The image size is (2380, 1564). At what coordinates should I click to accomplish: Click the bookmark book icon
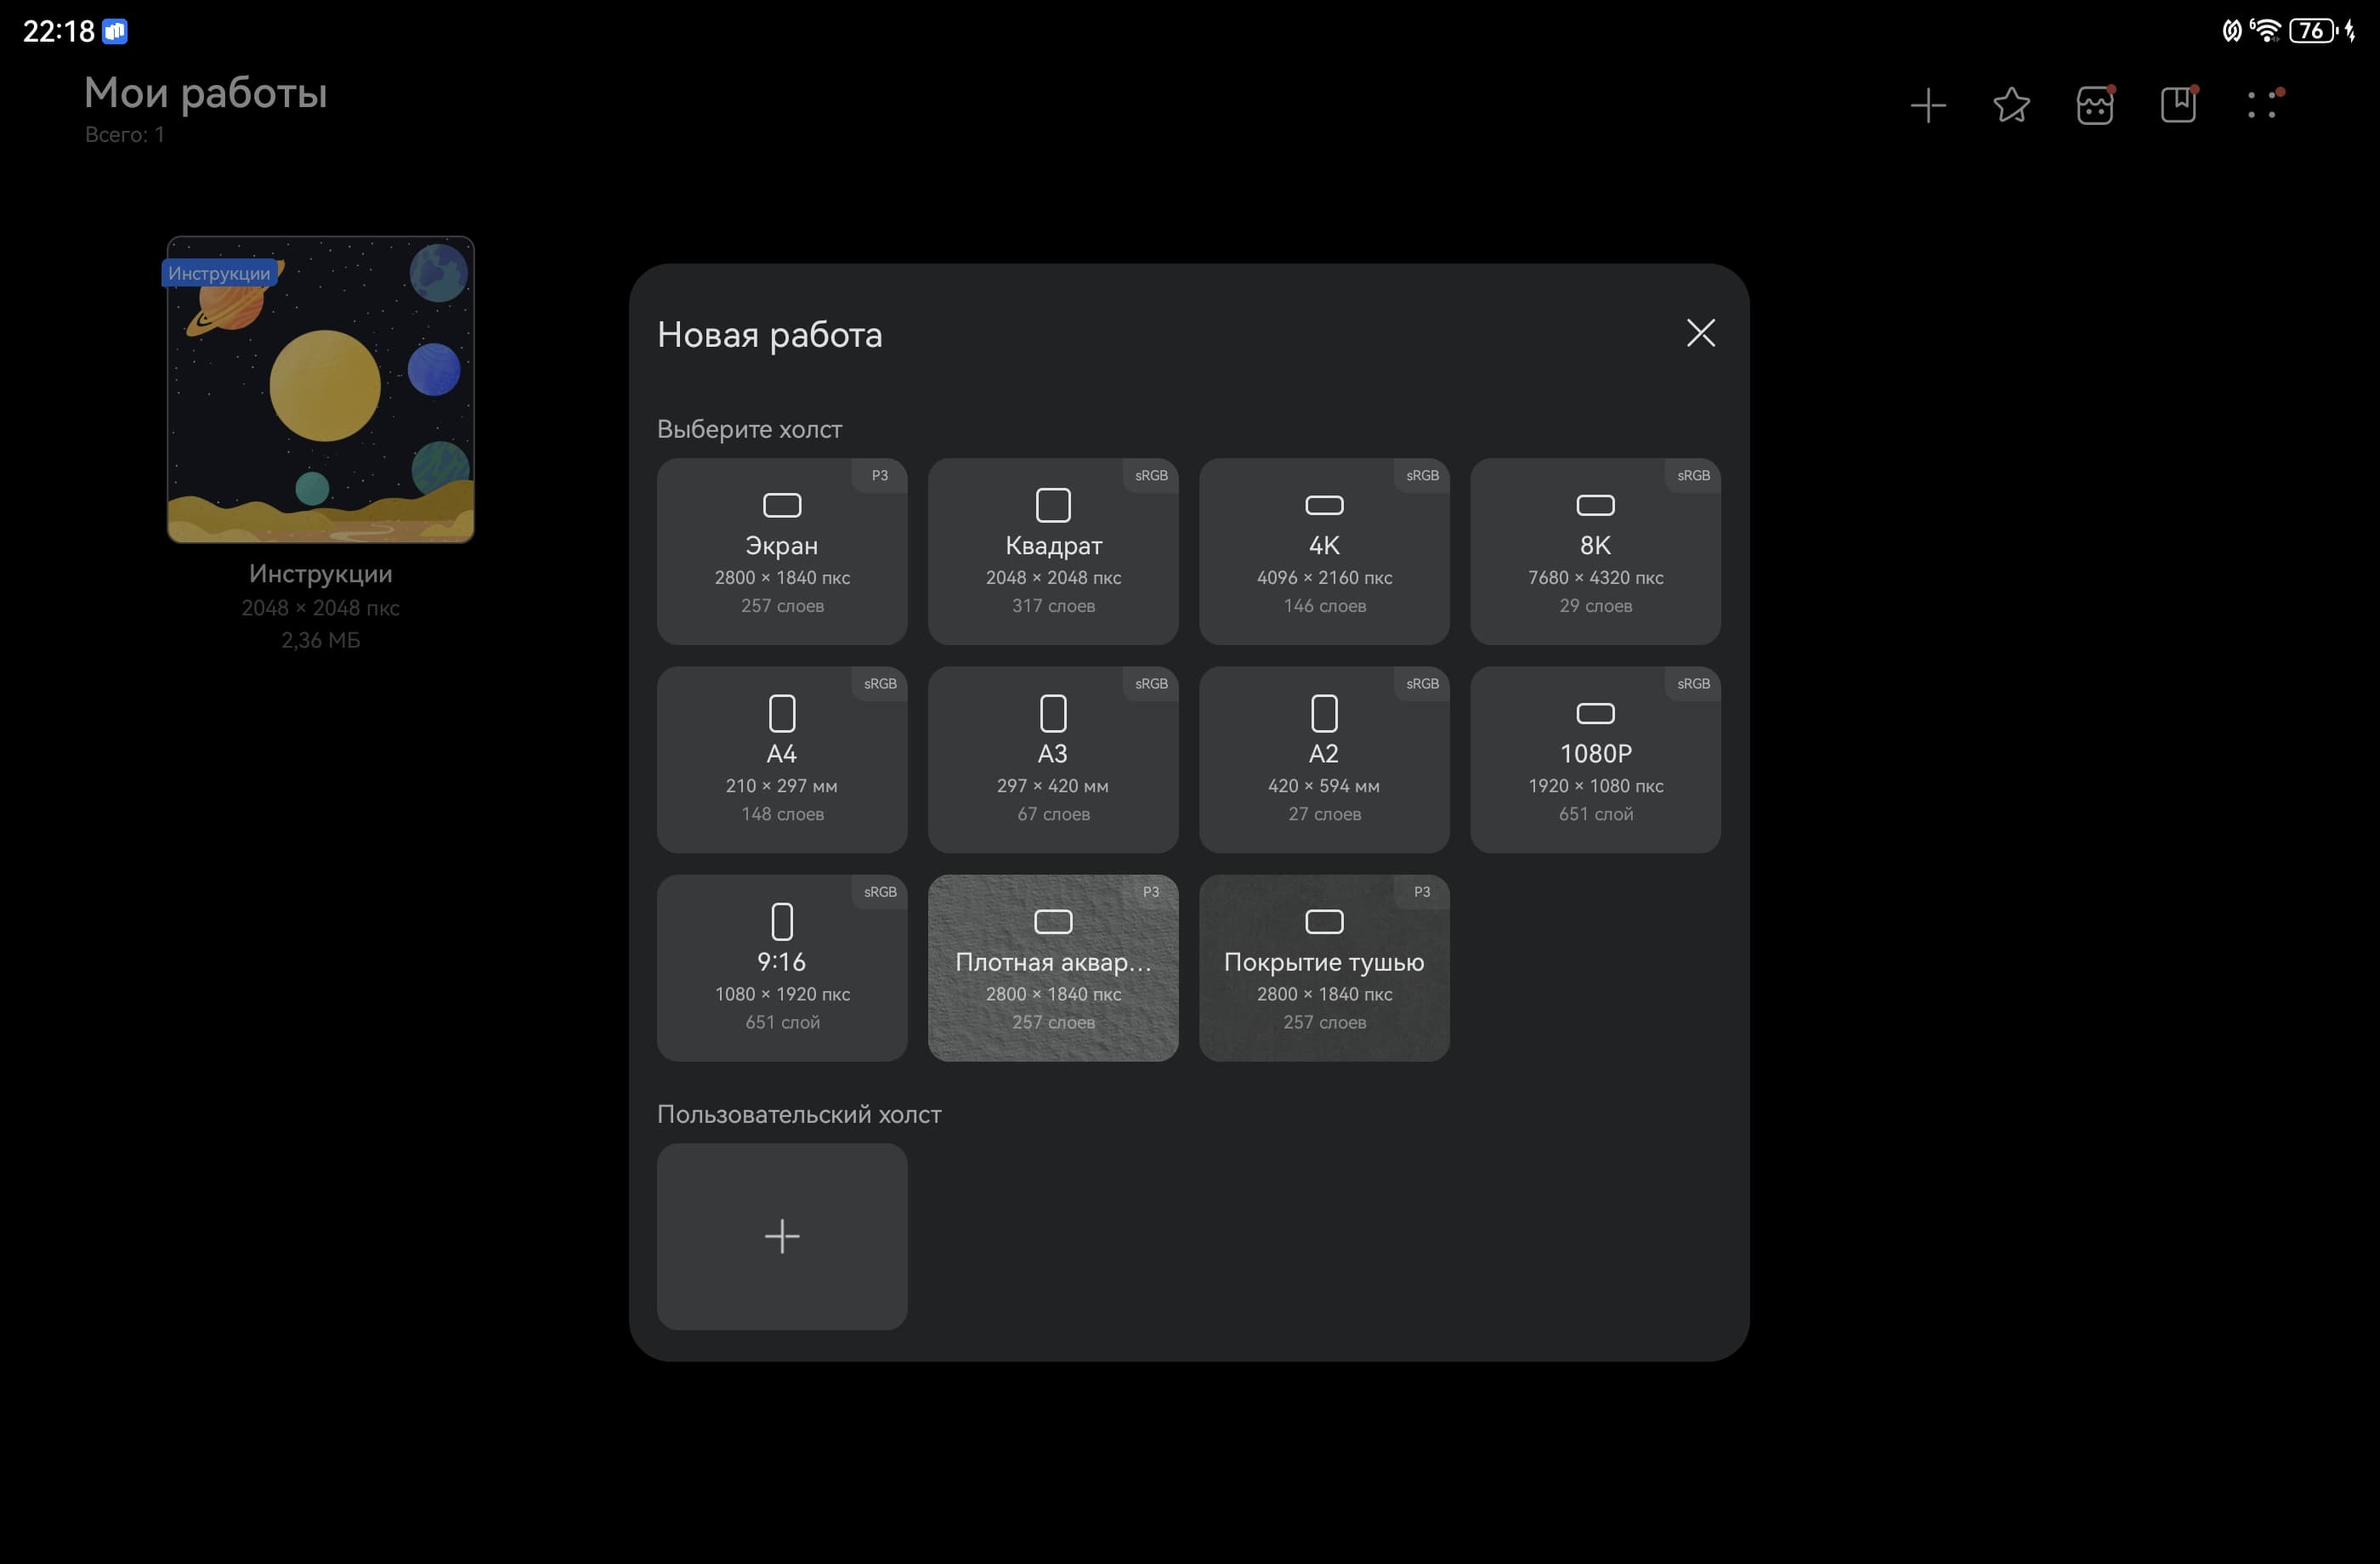[2178, 105]
